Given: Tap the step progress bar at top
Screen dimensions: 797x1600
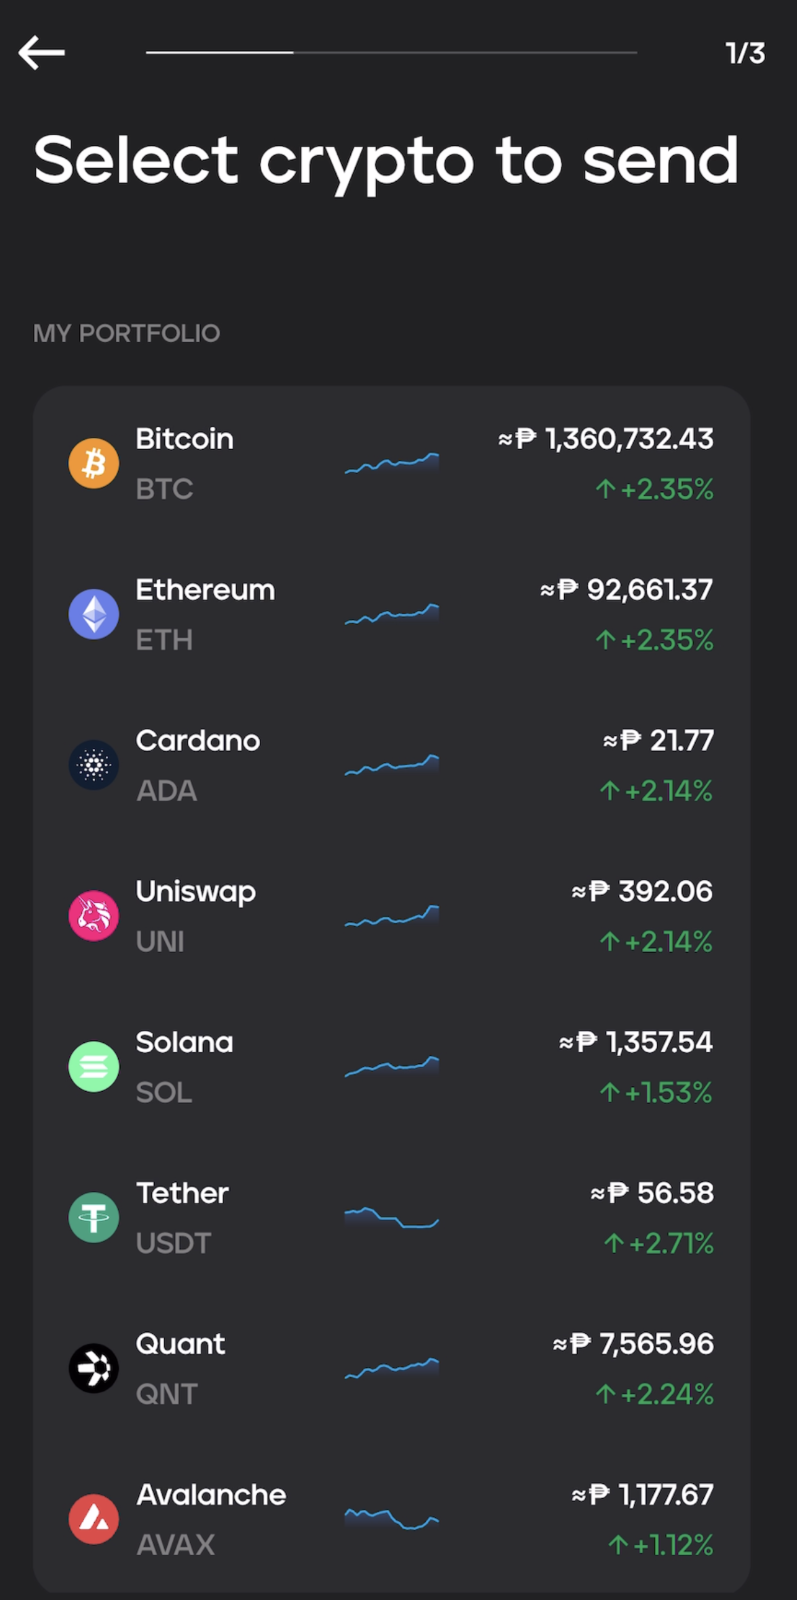Looking at the screenshot, I should 392,52.
